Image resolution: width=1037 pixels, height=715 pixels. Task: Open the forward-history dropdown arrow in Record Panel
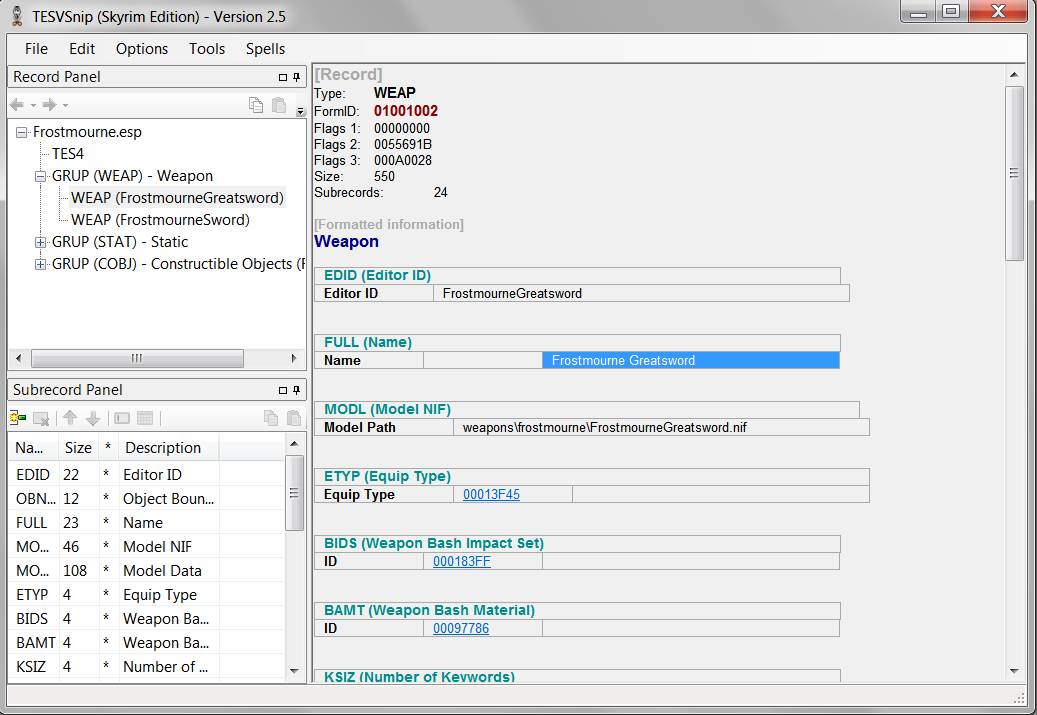tap(65, 105)
